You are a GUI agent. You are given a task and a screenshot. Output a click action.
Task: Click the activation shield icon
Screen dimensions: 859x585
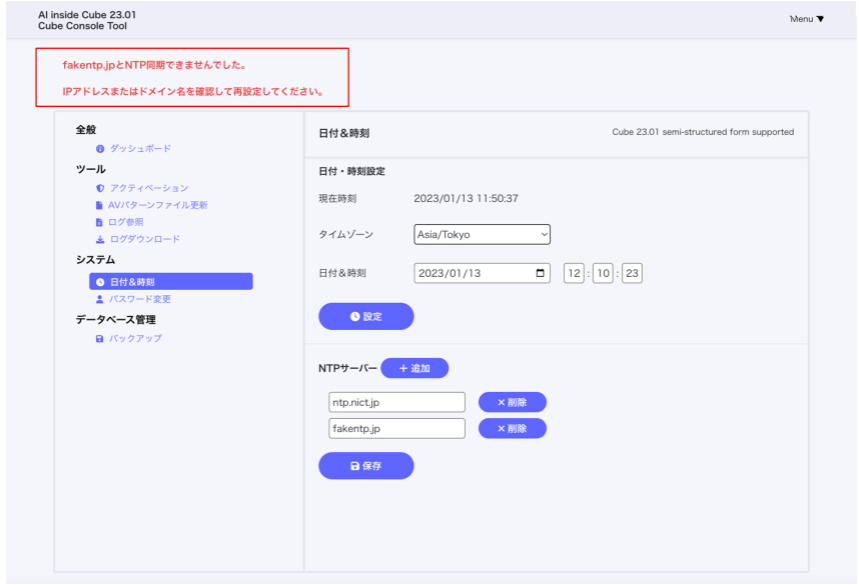pos(100,188)
